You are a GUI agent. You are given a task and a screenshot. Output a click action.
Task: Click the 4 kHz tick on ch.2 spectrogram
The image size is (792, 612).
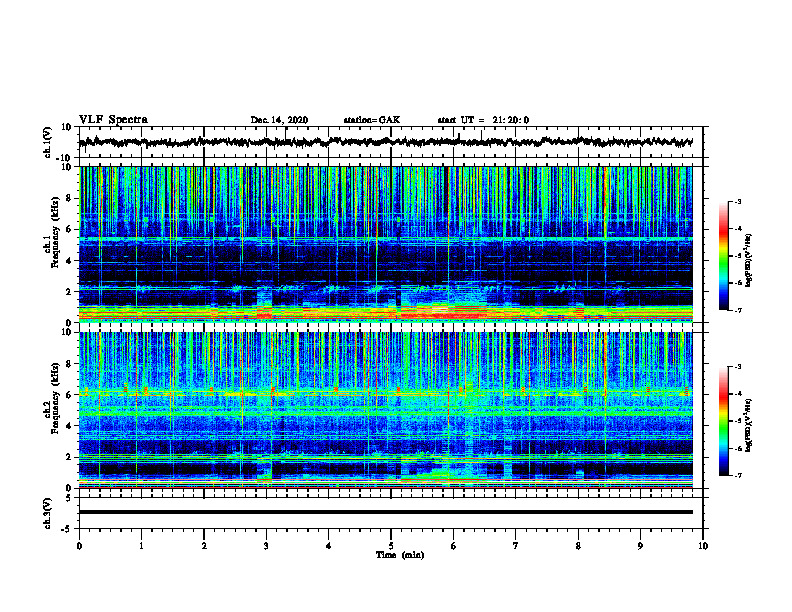point(69,426)
